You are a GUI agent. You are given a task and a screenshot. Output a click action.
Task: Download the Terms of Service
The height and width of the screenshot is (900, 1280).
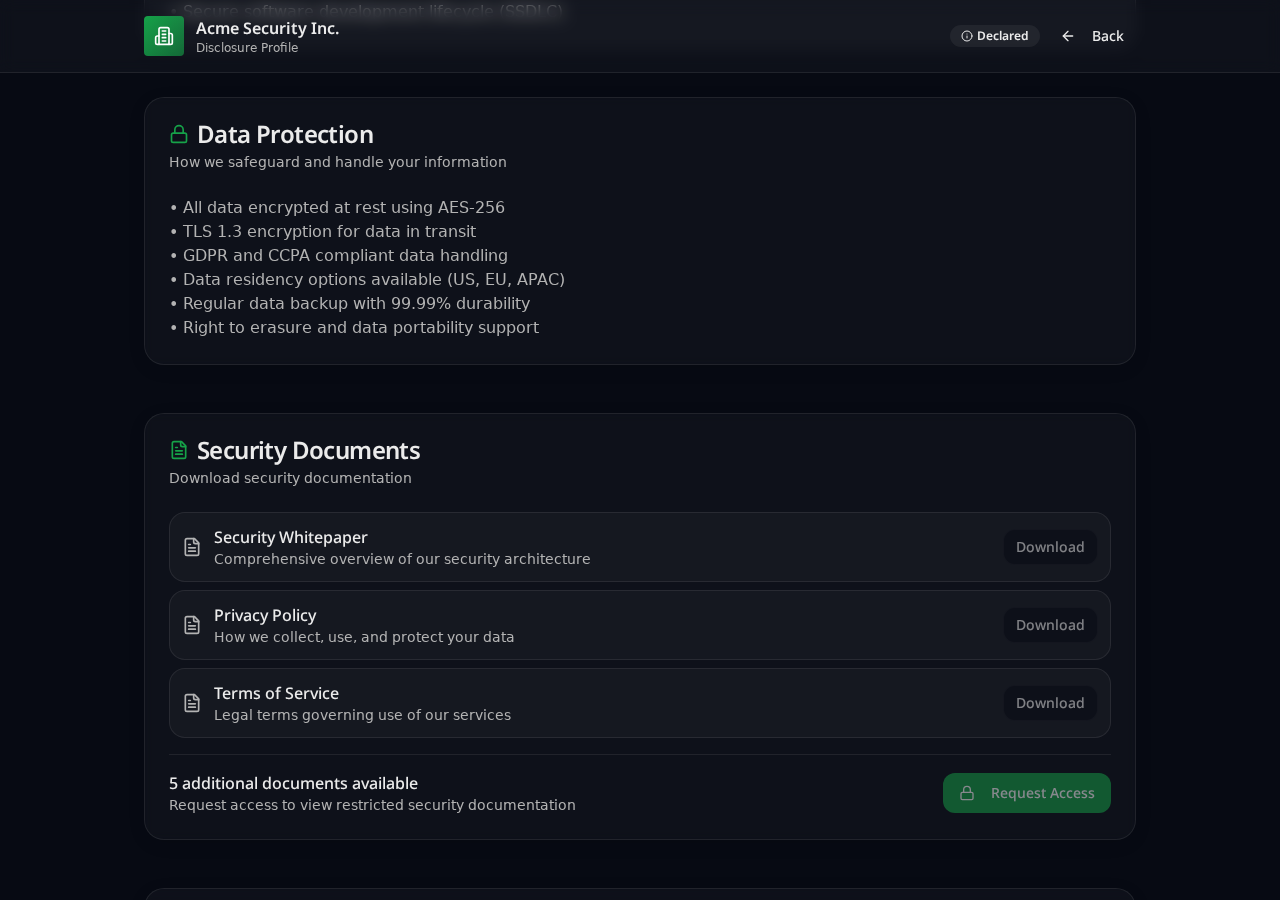pyautogui.click(x=1050, y=703)
